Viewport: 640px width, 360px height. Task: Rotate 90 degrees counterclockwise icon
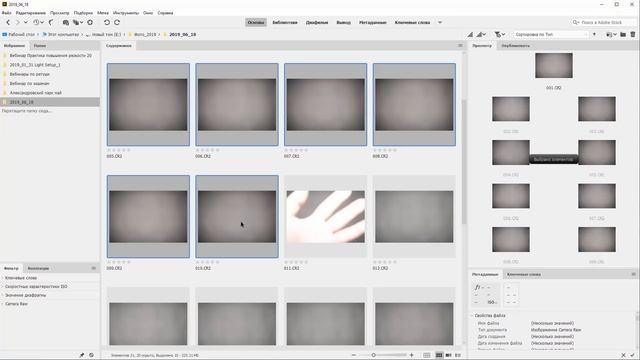107,22
